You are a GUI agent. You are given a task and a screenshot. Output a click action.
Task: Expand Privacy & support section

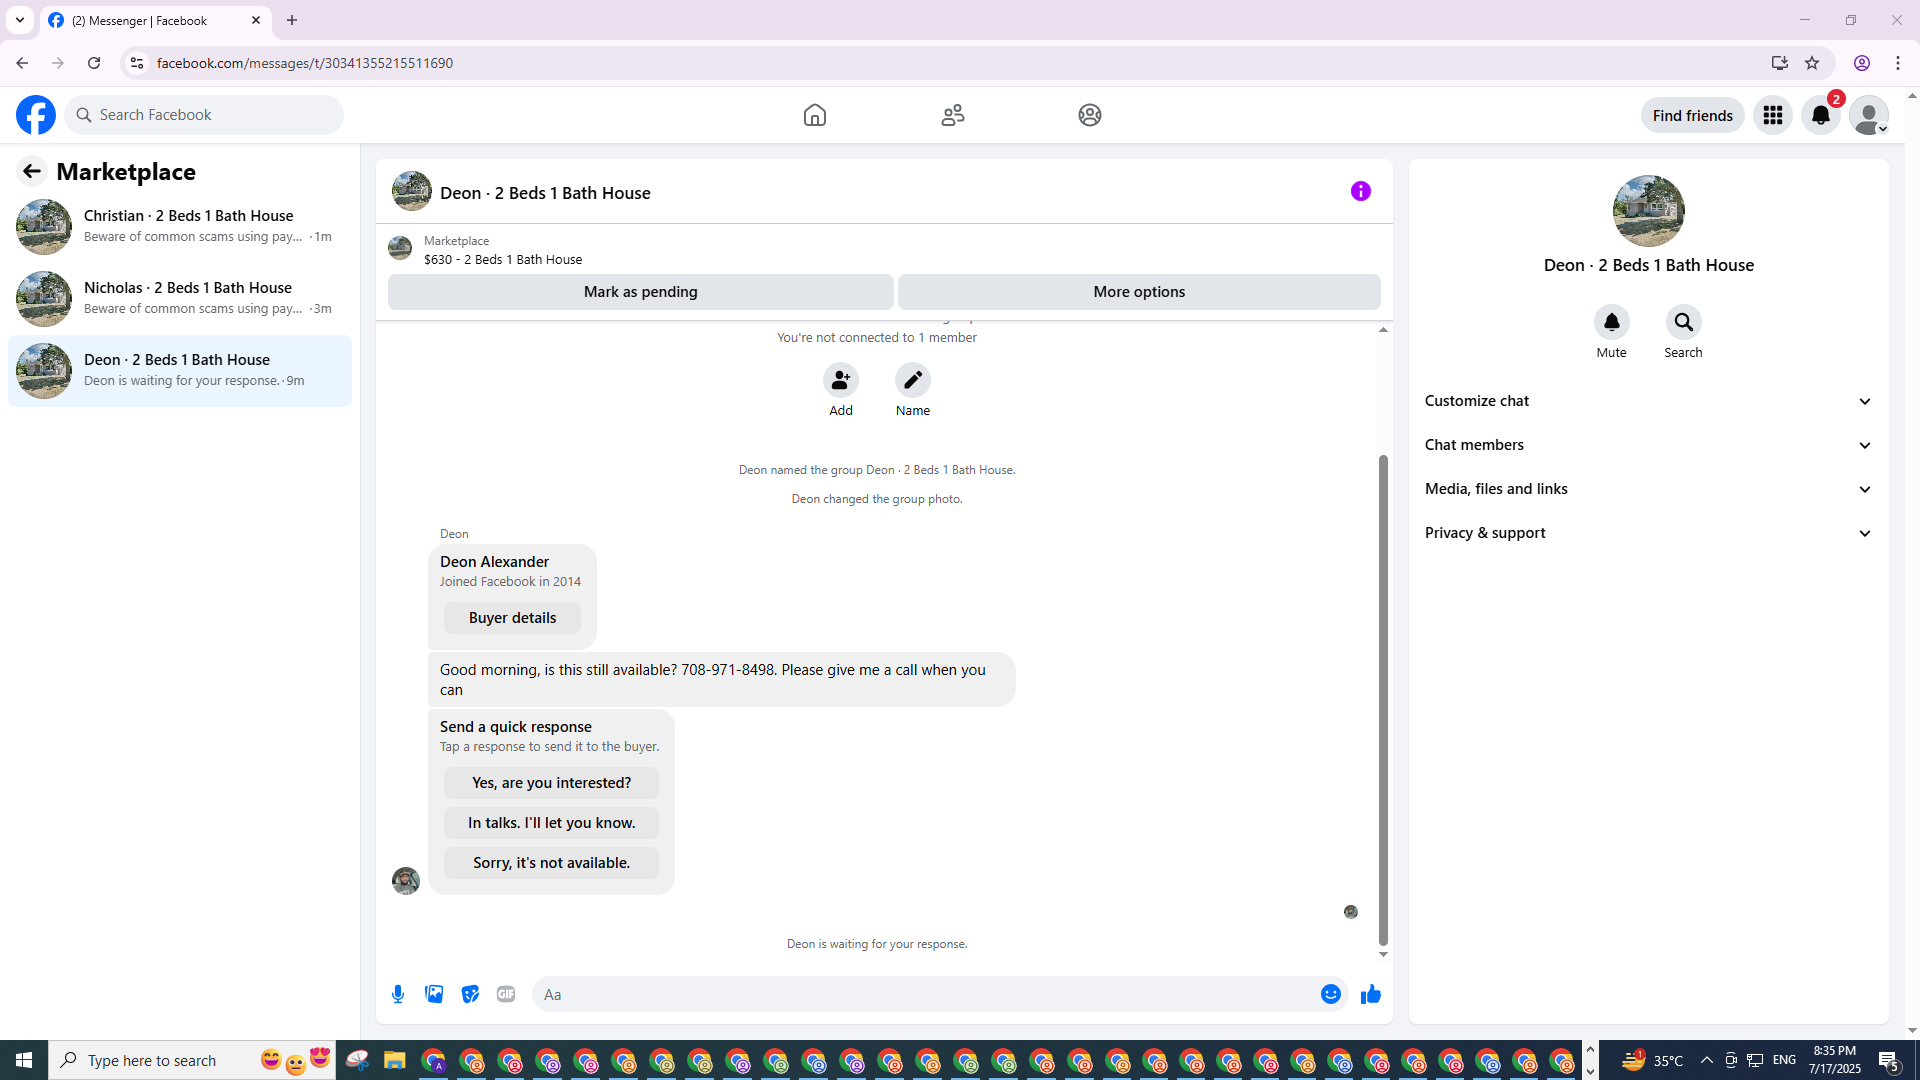[x=1648, y=533]
